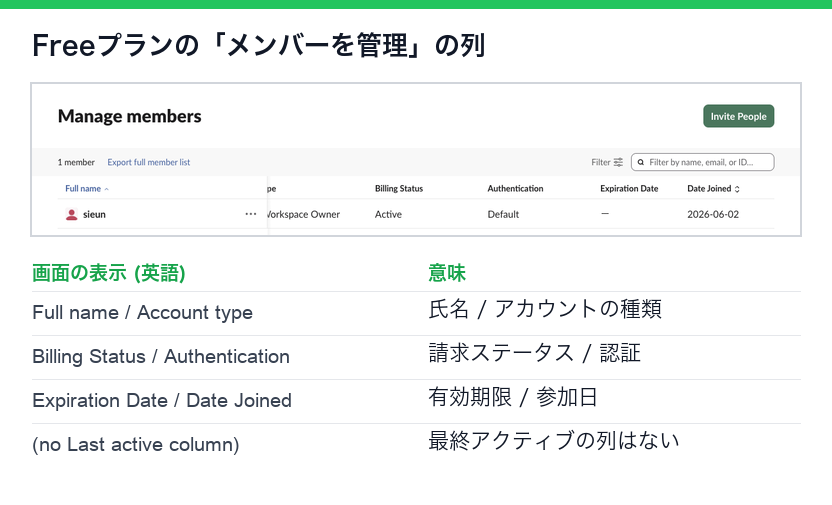832x505 pixels.
Task: Click the Expiration Date / Date Joined row text
Action: coord(162,400)
